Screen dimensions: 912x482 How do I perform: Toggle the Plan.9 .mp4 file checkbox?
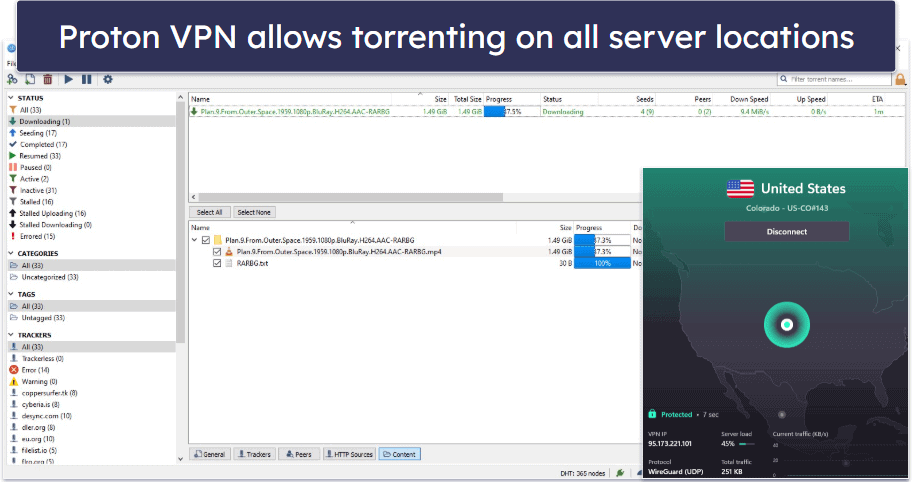pos(217,252)
